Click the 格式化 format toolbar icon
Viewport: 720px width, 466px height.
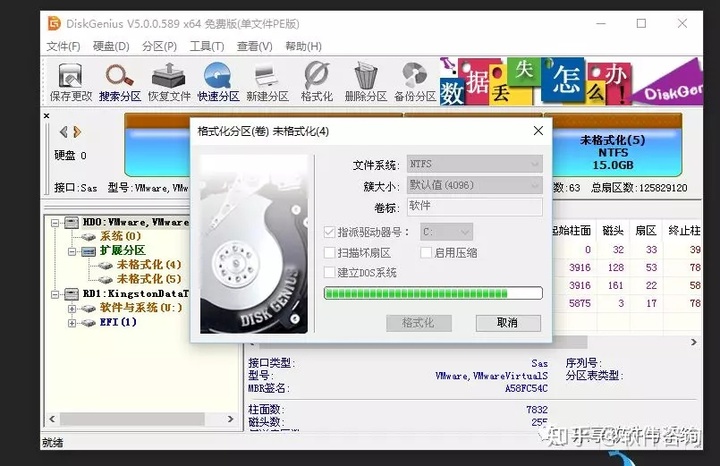point(316,82)
